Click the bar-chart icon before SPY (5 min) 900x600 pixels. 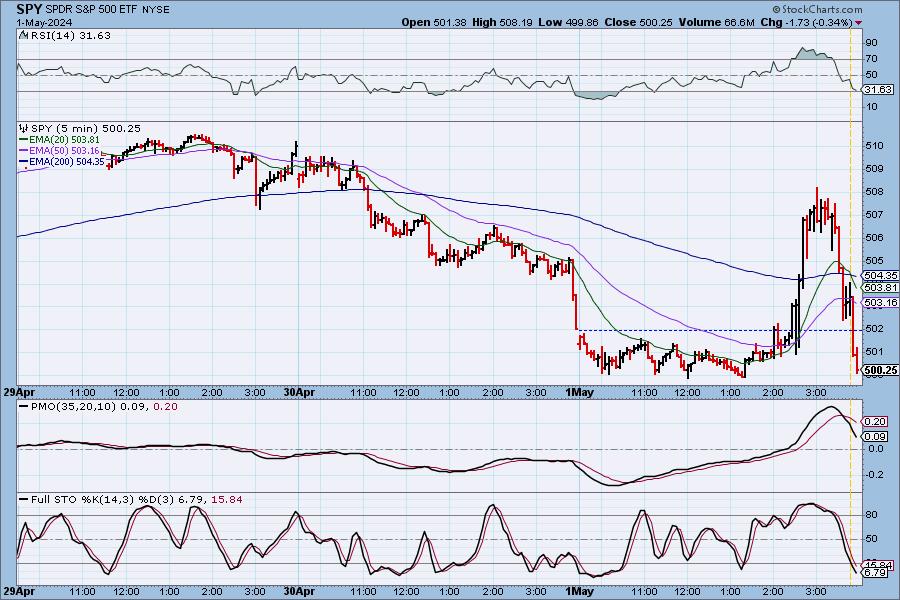(24, 128)
